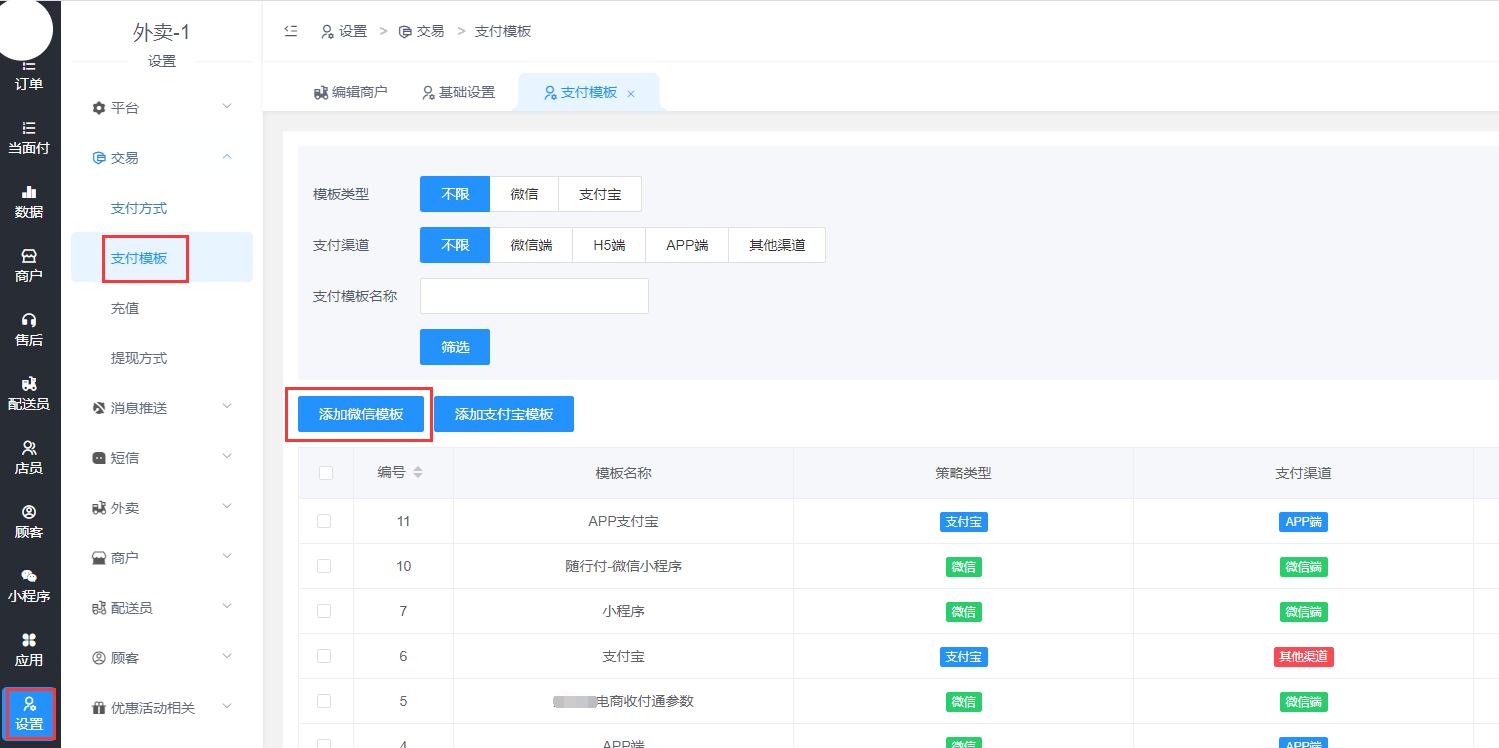Click 添加微信模板 button

[x=361, y=414]
